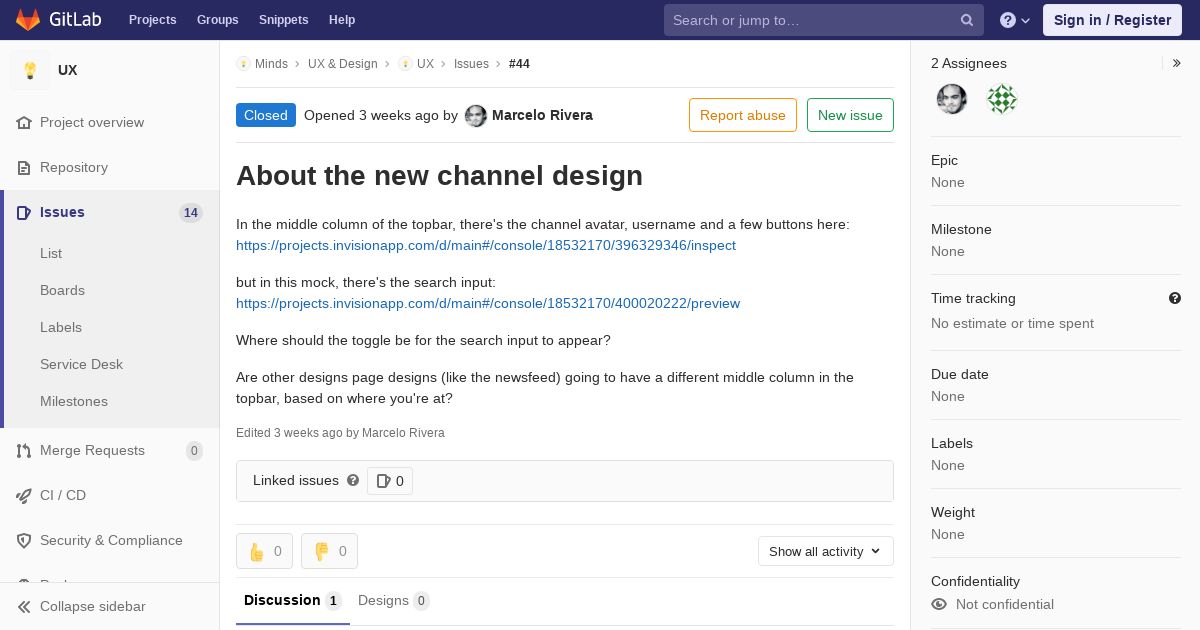Viewport: 1200px width, 630px height.
Task: Click No estimate or time spent text
Action: coord(1012,323)
